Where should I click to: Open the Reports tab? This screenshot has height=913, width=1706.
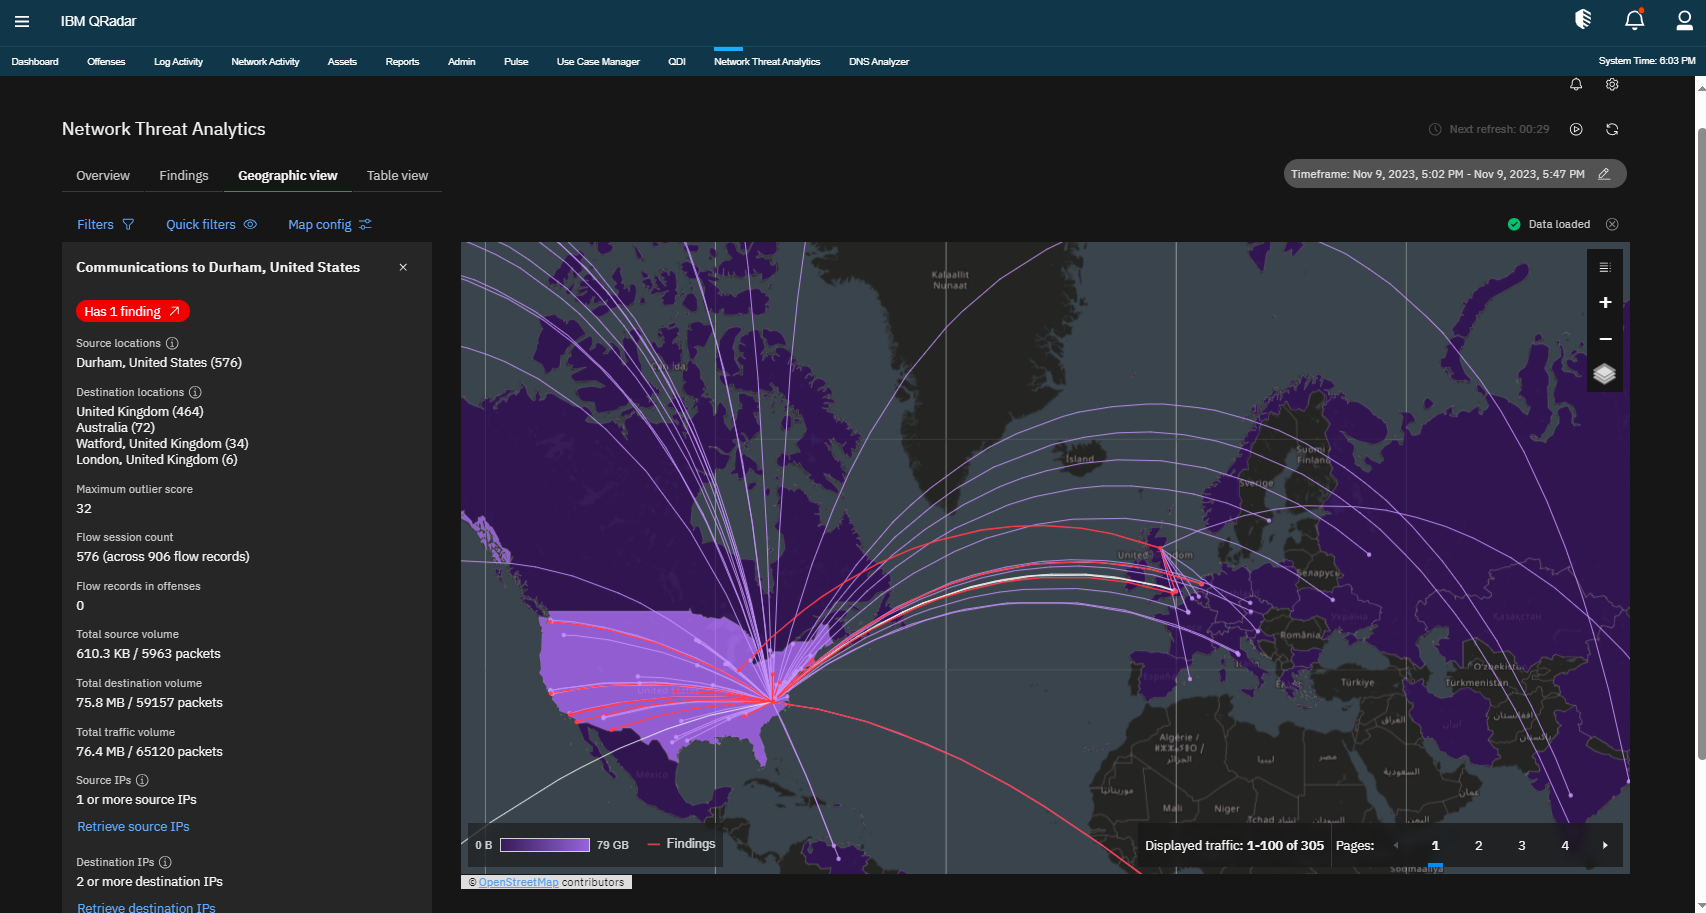click(402, 62)
